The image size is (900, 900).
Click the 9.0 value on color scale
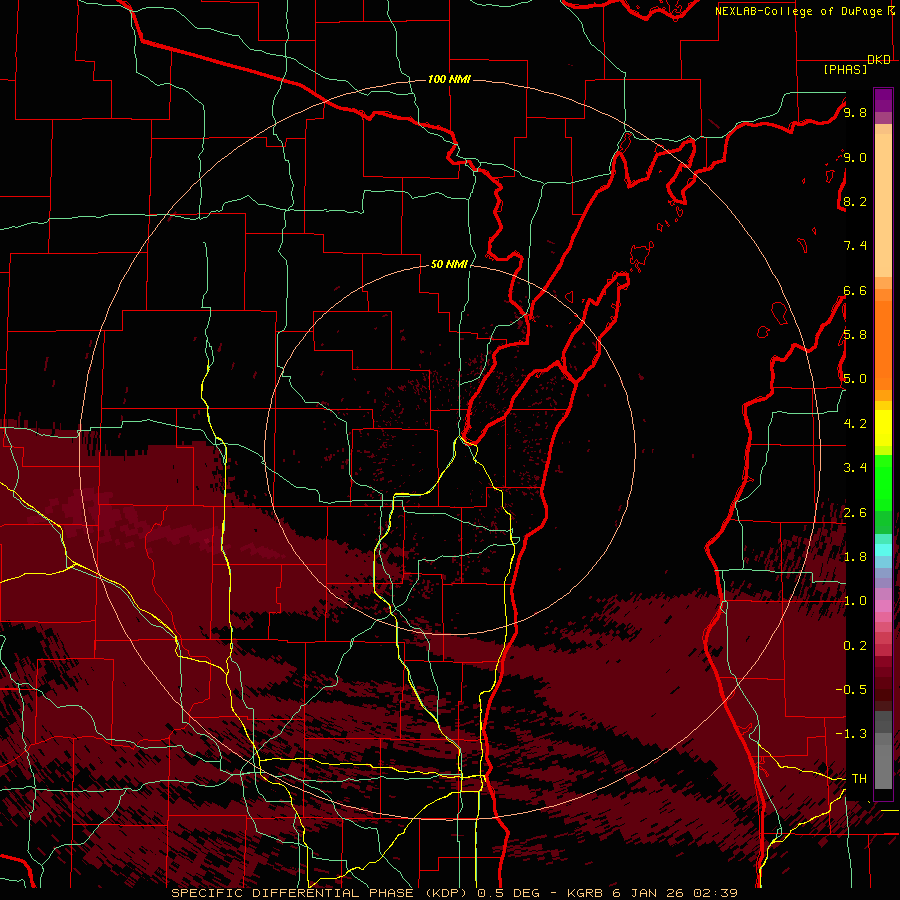[x=855, y=157]
